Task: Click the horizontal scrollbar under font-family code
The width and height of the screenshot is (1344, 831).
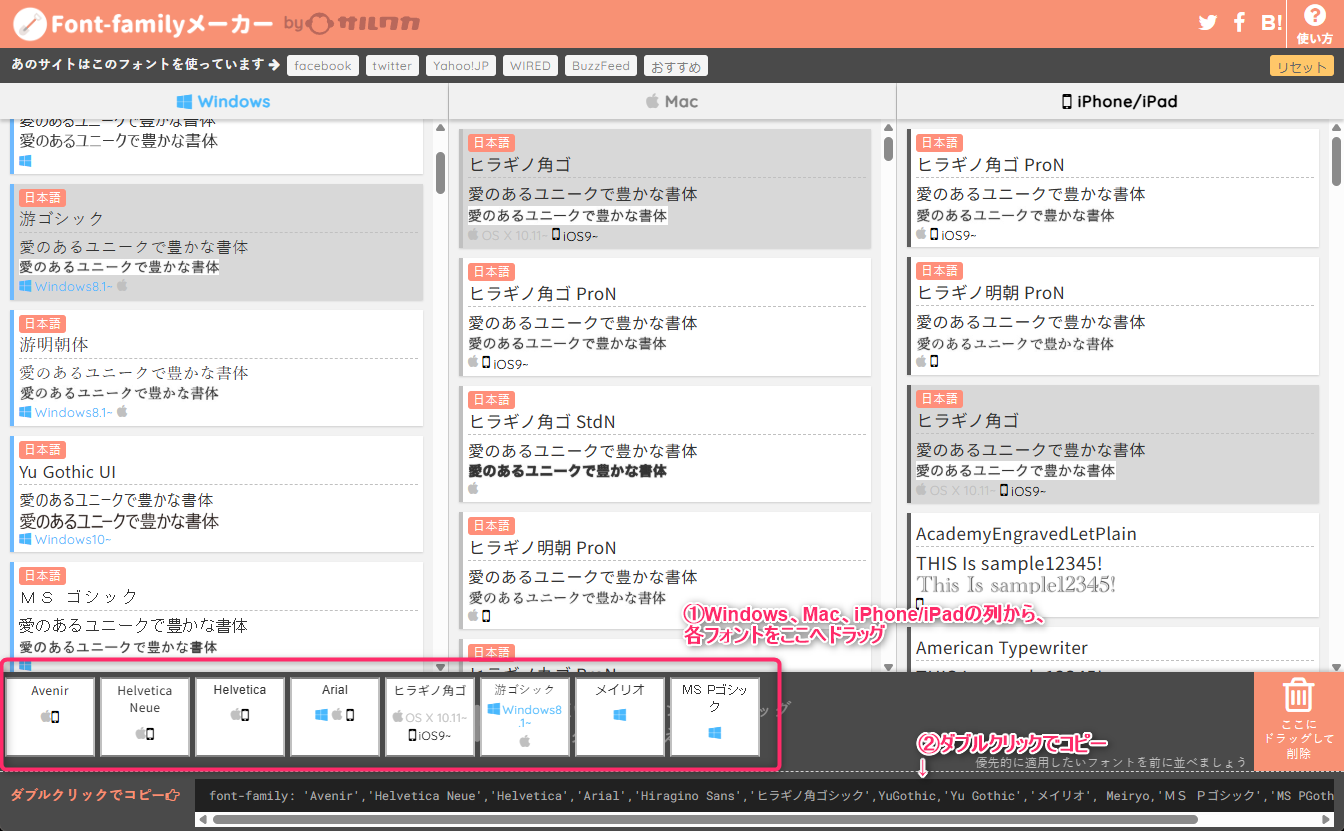Action: 700,820
